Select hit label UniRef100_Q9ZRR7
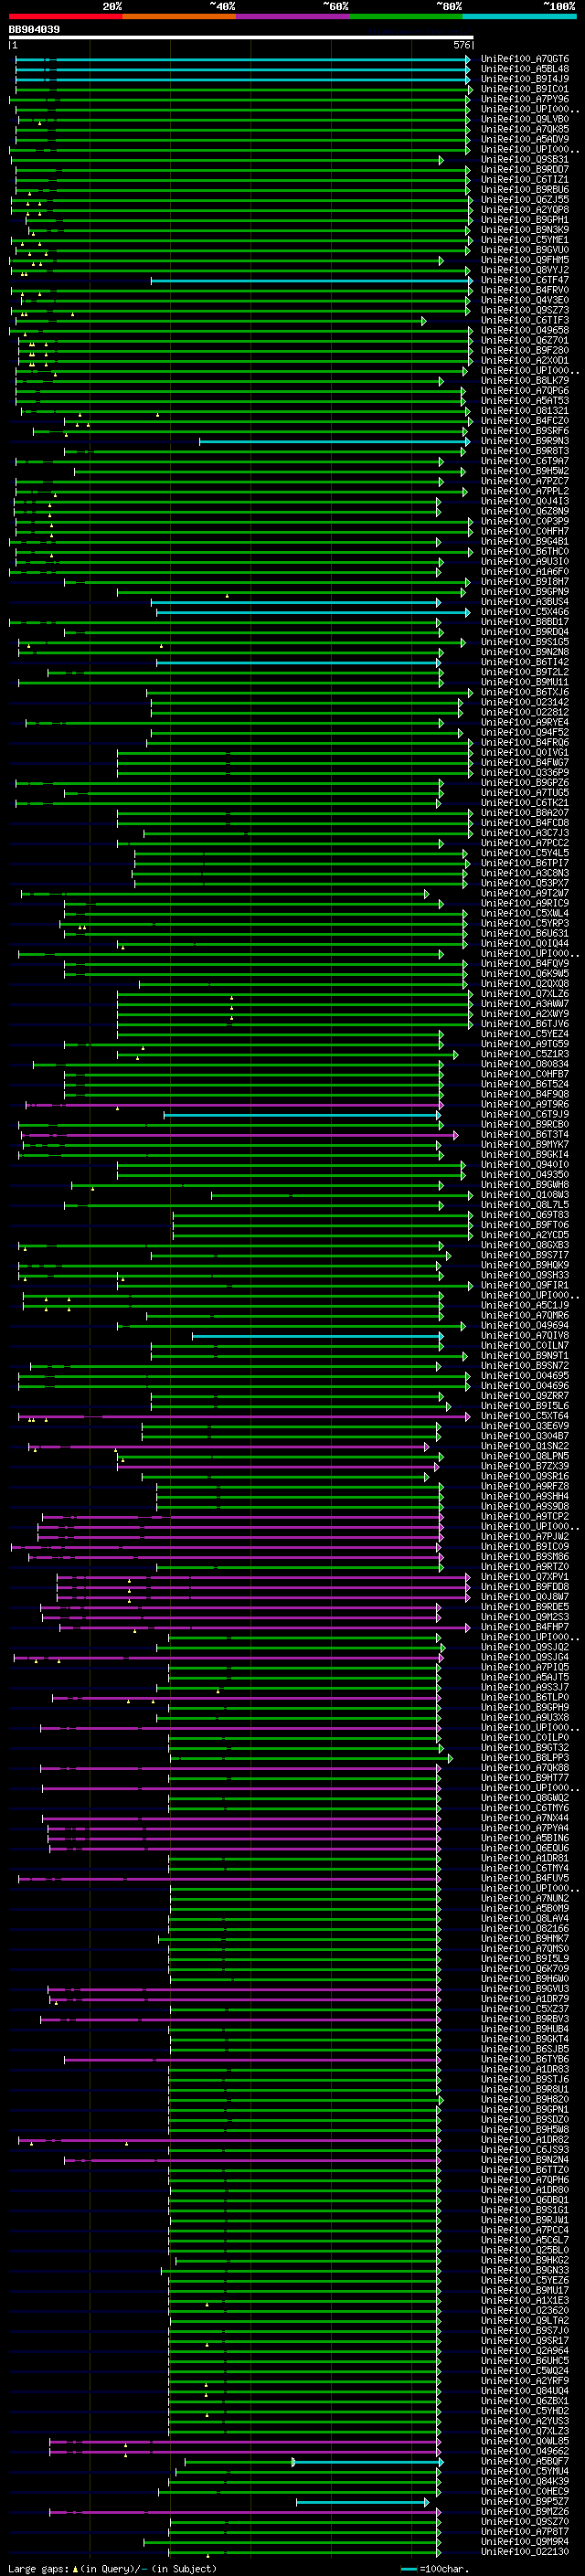This screenshot has width=585, height=2576. pyautogui.click(x=525, y=1397)
